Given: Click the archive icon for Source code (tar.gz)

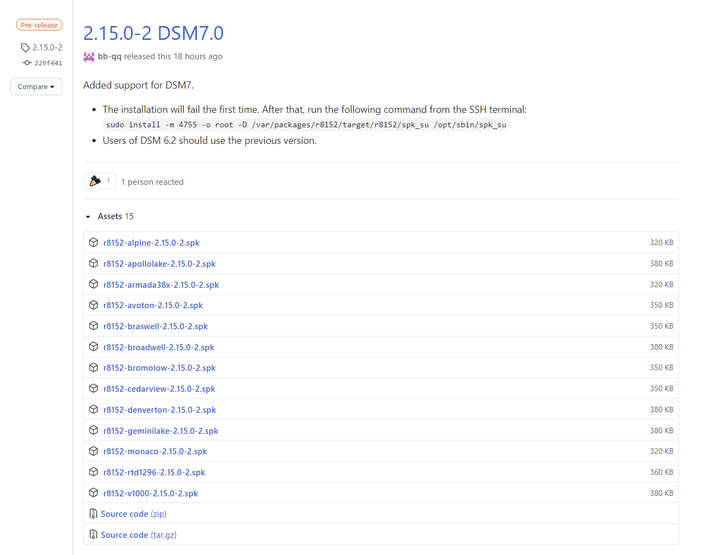Looking at the screenshot, I should [93, 535].
